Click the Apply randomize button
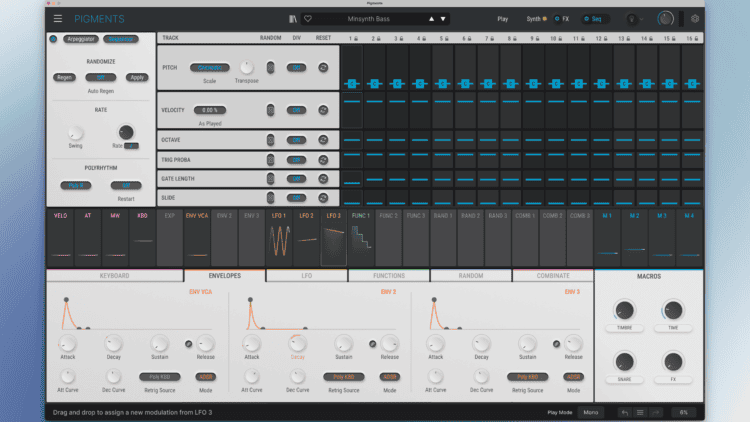Image resolution: width=750 pixels, height=422 pixels. [137, 77]
